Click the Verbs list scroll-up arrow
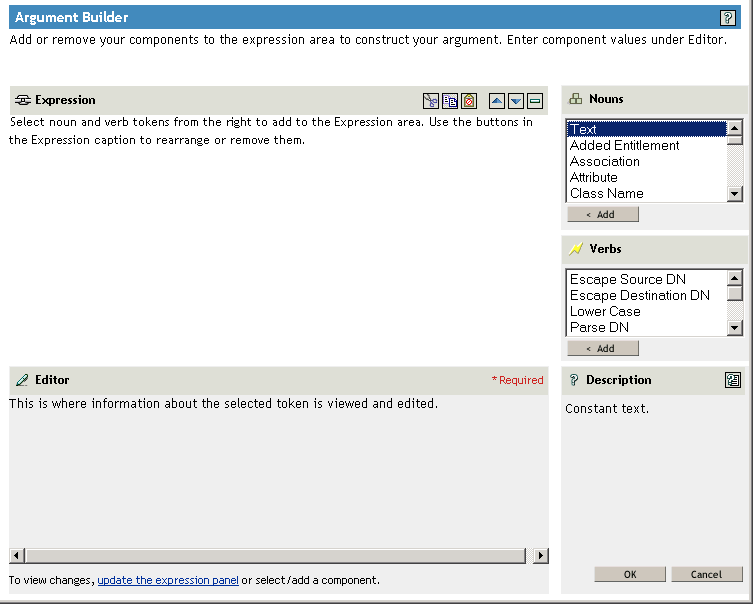This screenshot has height=604, width=753. (734, 278)
